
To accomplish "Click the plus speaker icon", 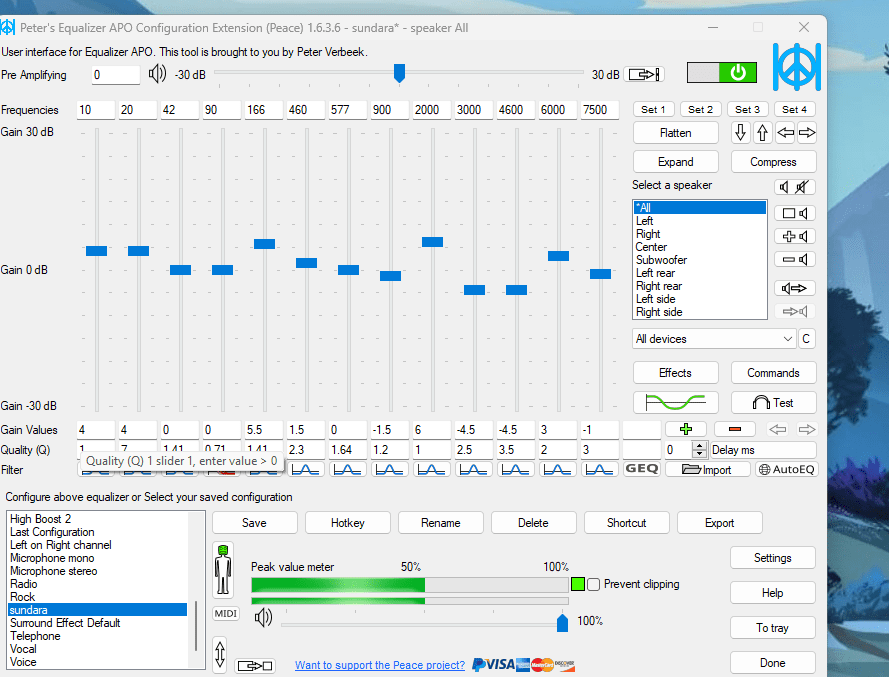I will click(795, 236).
